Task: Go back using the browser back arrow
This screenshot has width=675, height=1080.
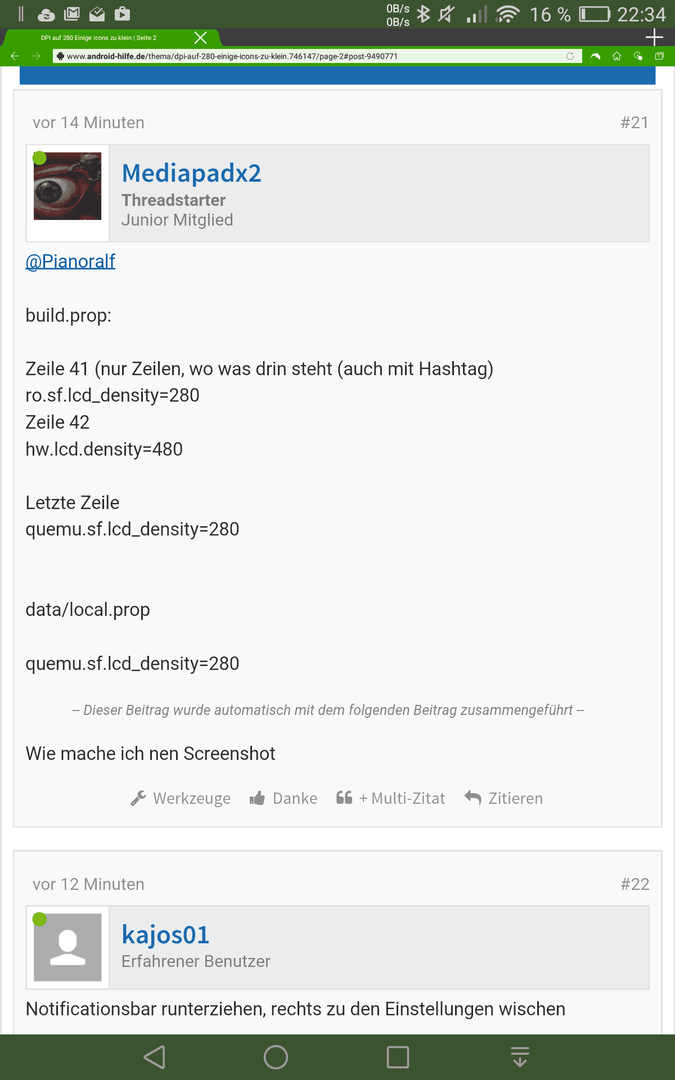Action: point(14,56)
